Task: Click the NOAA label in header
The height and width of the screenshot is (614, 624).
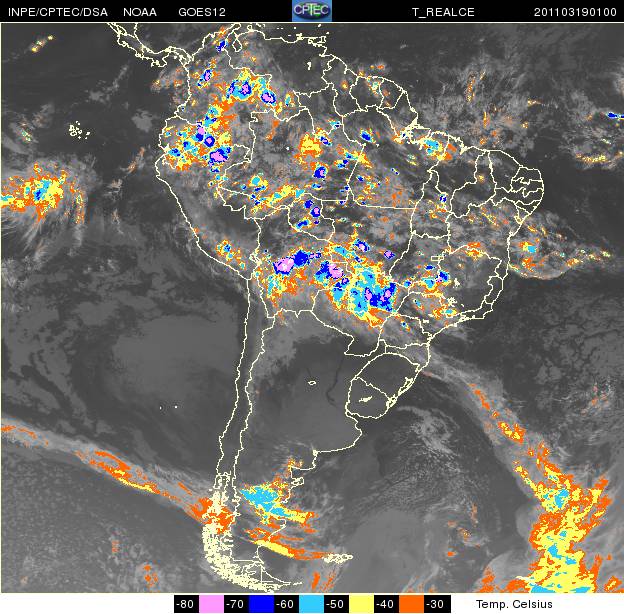Action: (x=140, y=12)
